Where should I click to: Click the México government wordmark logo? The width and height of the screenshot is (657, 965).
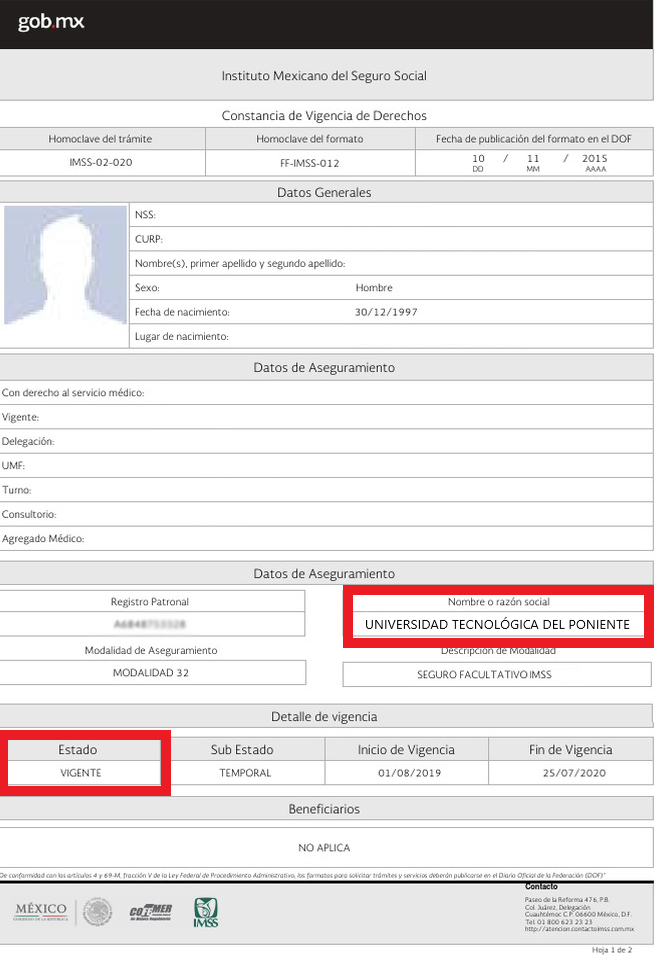[40, 910]
